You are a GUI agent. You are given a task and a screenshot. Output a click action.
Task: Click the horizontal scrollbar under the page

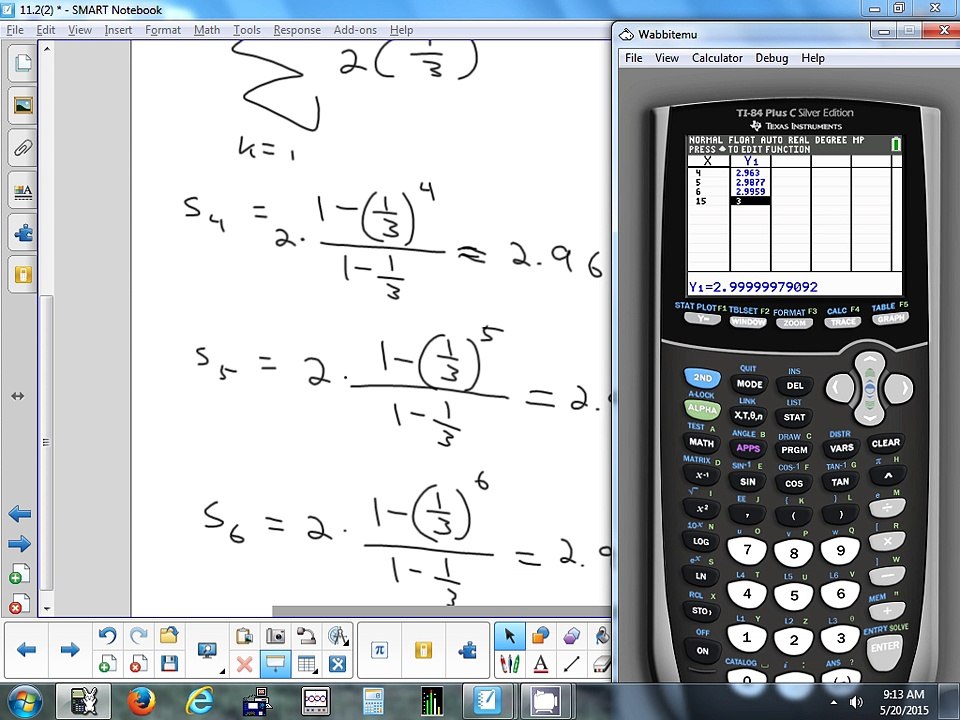click(x=441, y=611)
